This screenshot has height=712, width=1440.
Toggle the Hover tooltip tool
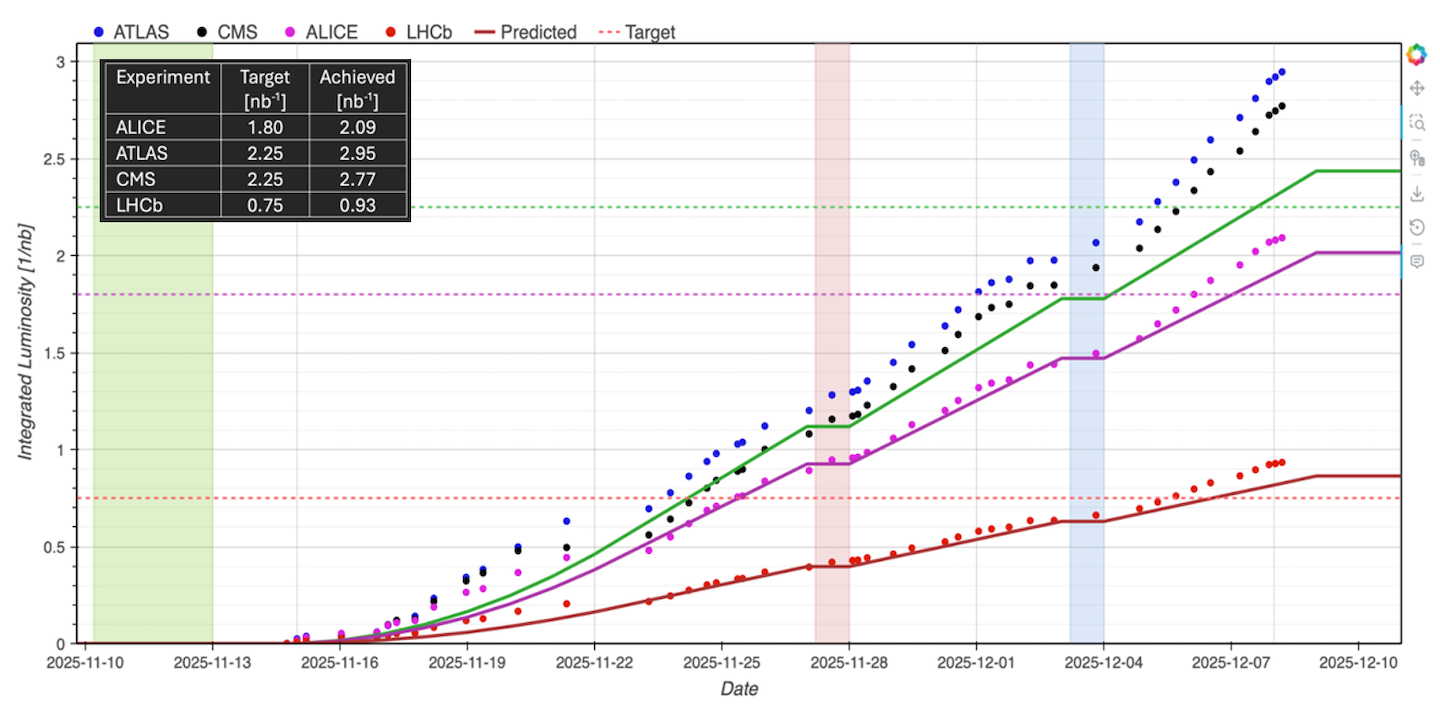pyautogui.click(x=1417, y=260)
